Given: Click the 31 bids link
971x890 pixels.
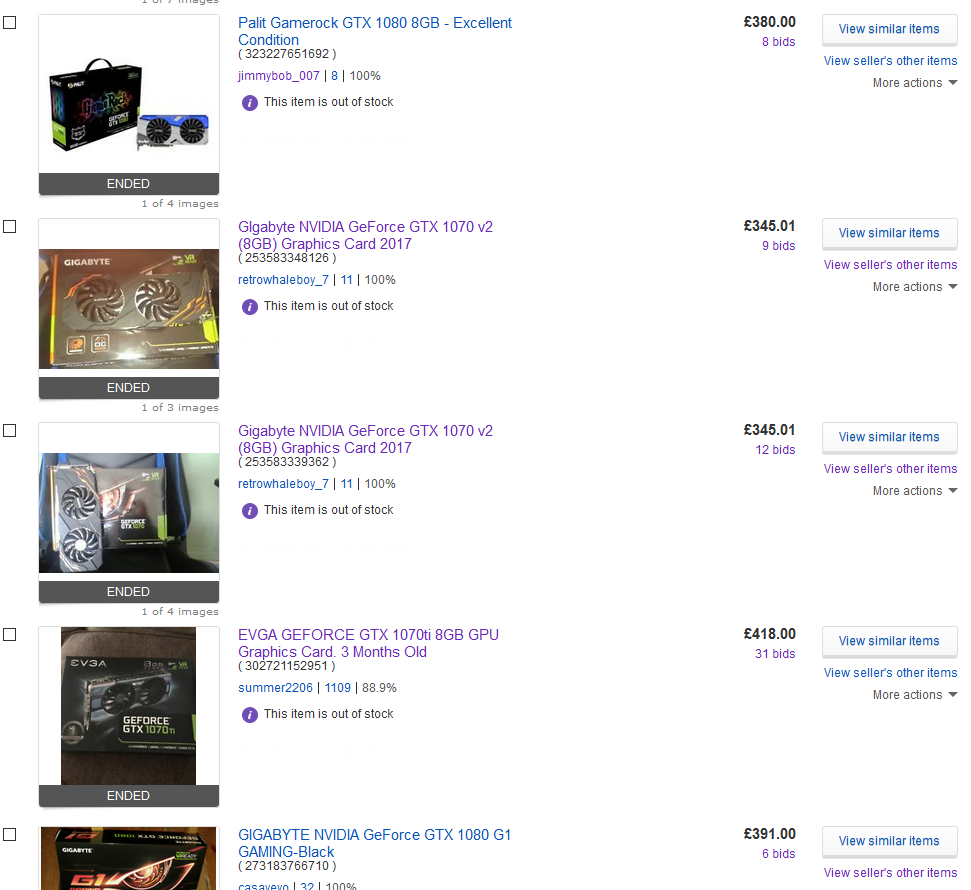Looking at the screenshot, I should 775,654.
